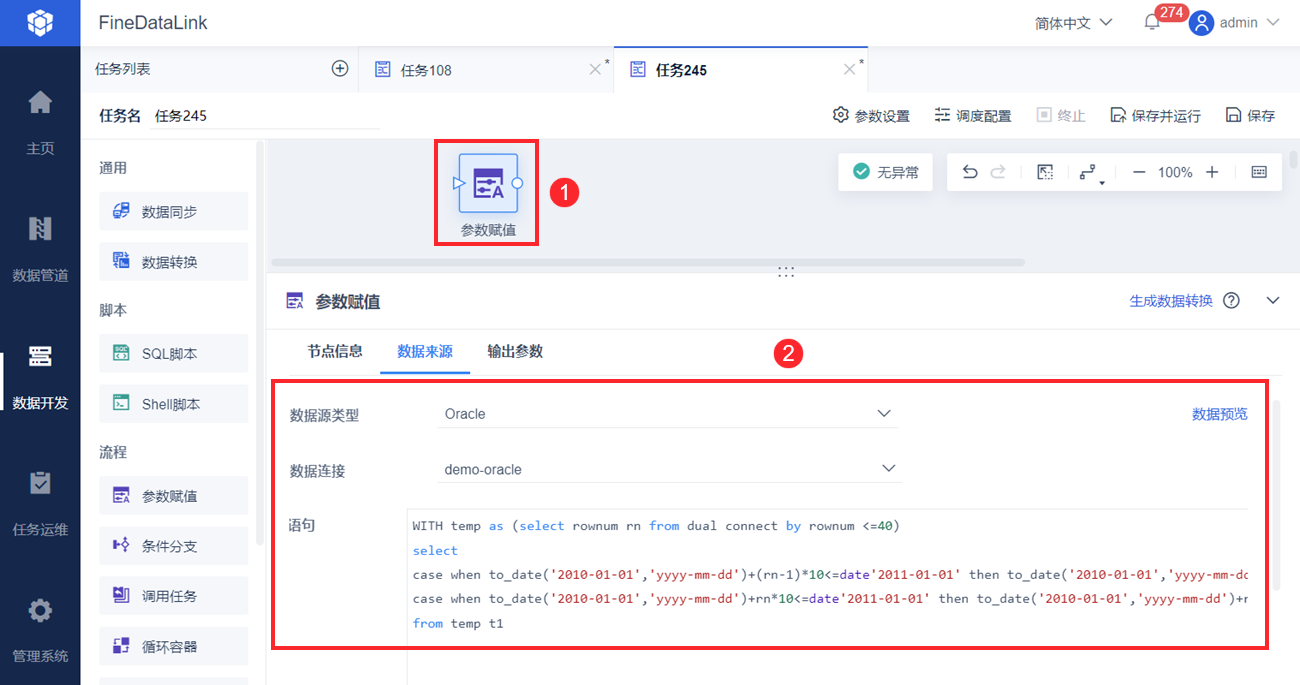Viewport: 1300px width, 685px height.
Task: Click the 通用 section label
Action: pos(113,168)
